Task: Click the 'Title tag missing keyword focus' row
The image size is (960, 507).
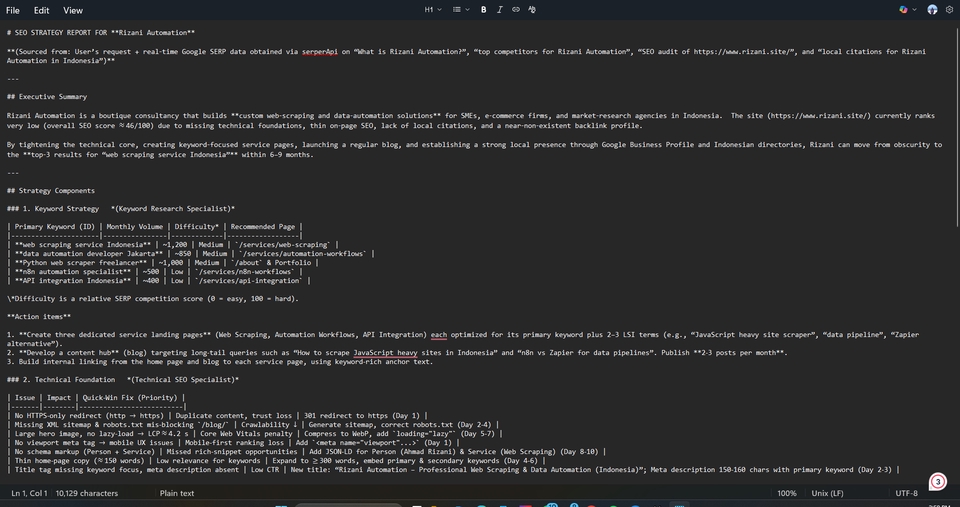Action: point(454,470)
